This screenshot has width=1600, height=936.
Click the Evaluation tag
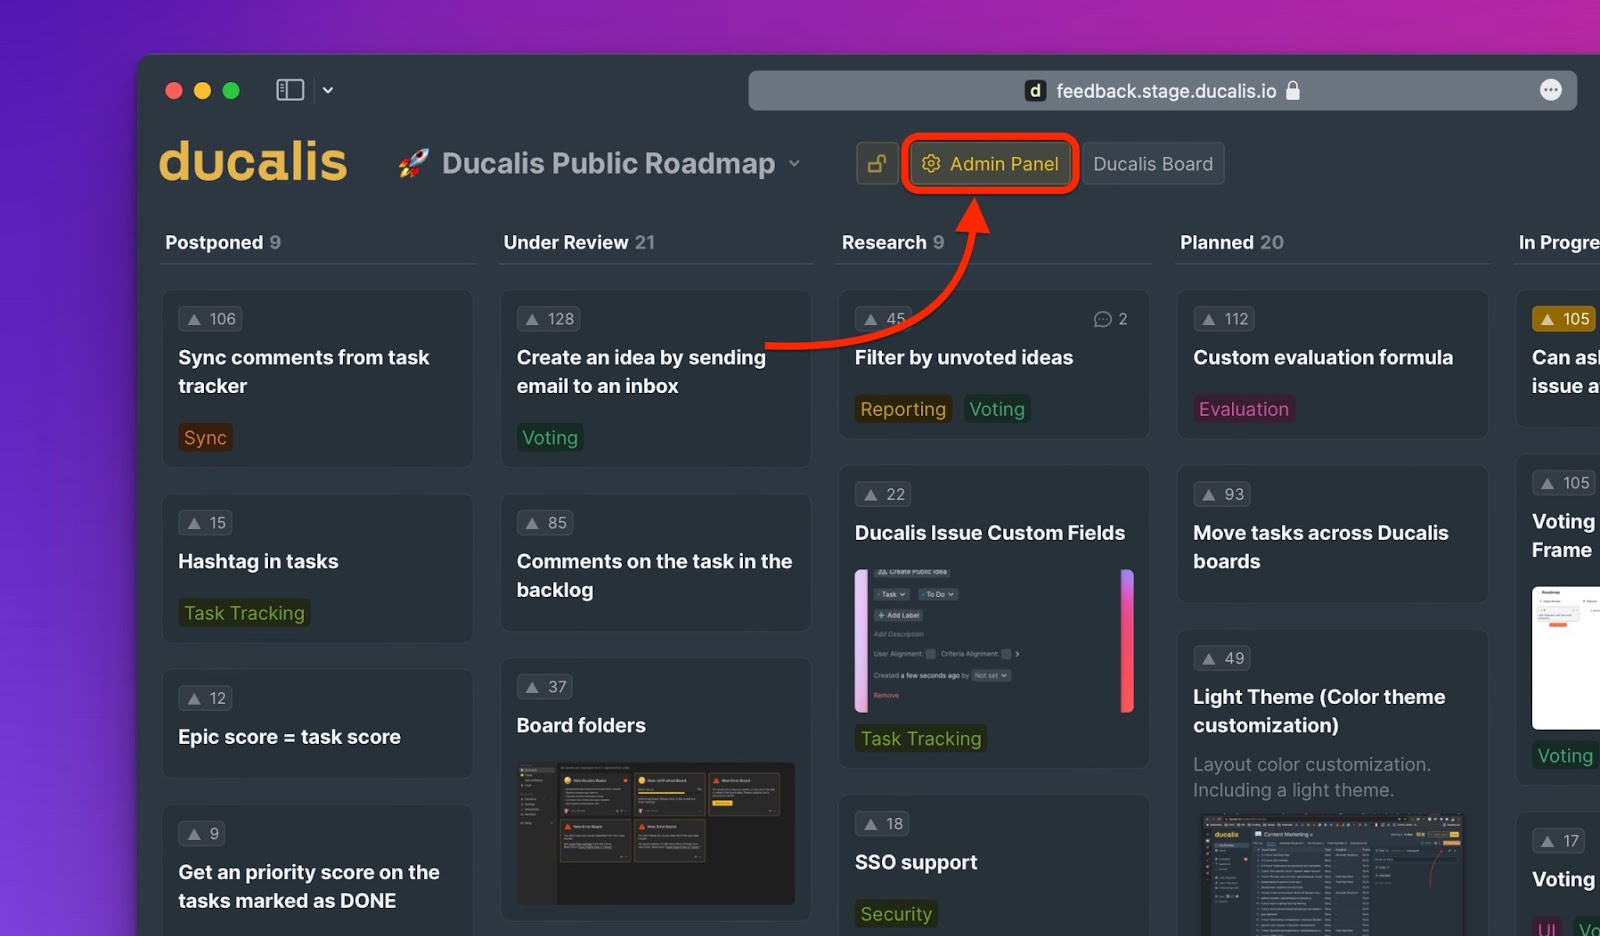[x=1244, y=409]
